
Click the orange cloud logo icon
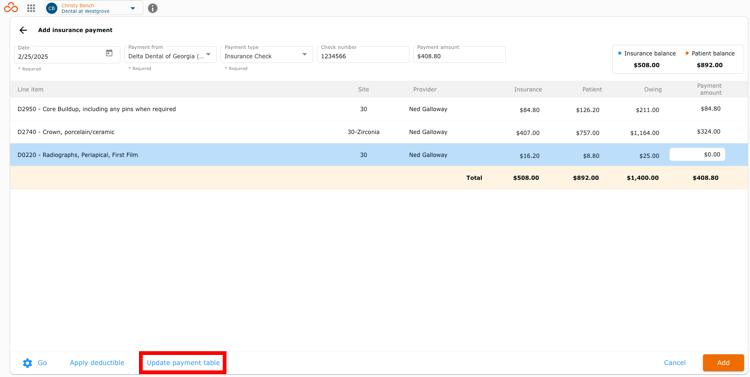pos(11,8)
